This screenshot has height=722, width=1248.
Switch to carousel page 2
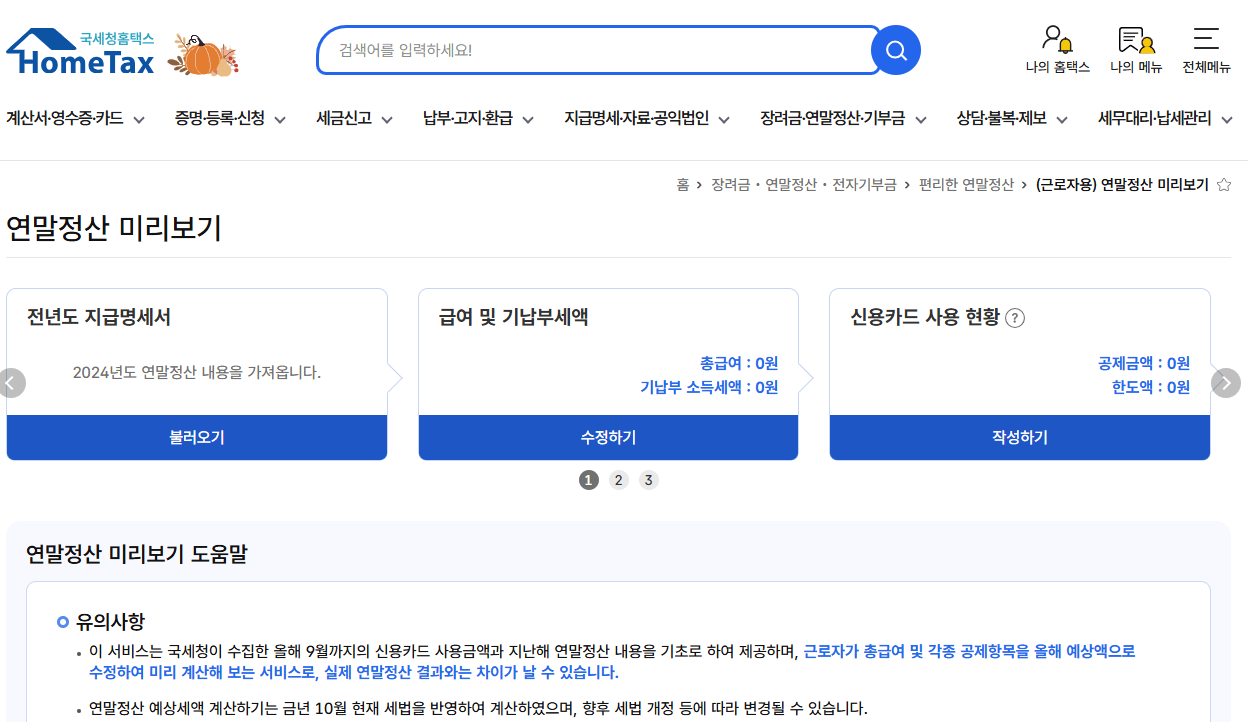coord(619,480)
